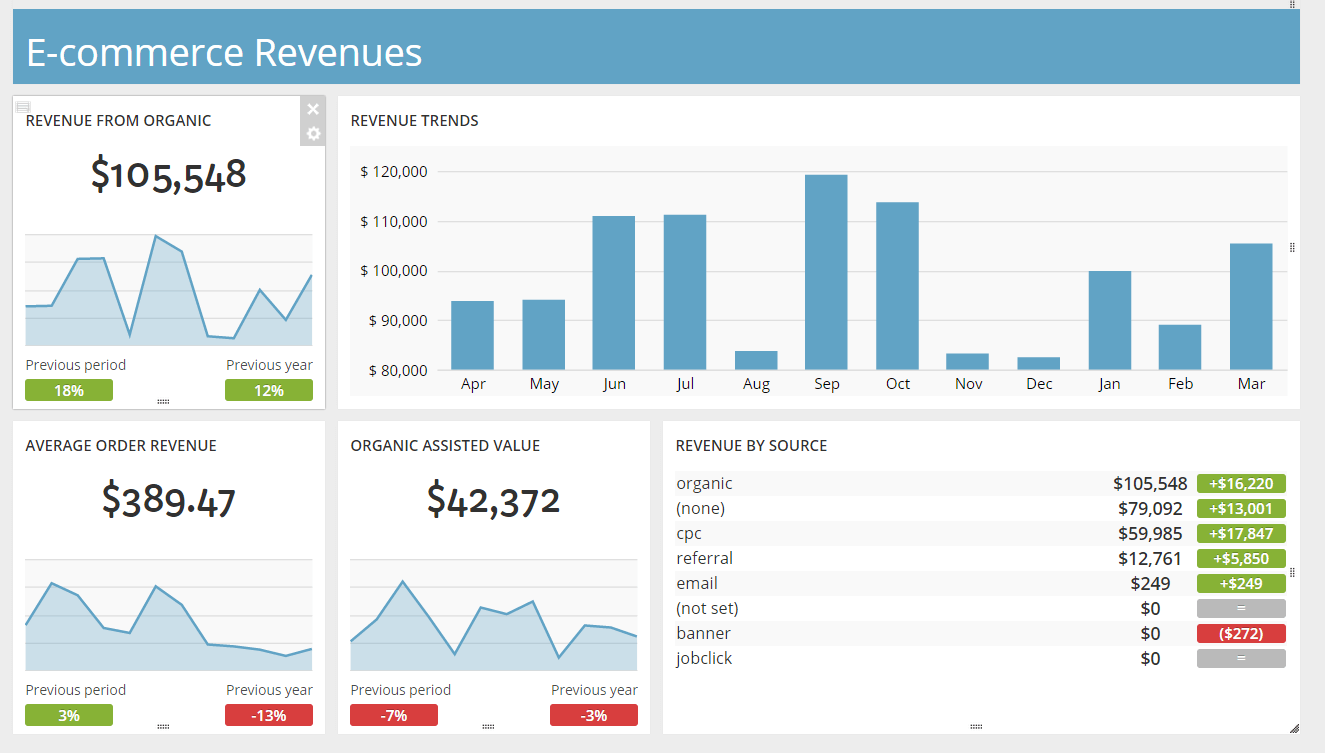Screen dimensions: 1325x753
Task: Click resize grip at bottom of Revenue From Organic widget
Action: (164, 402)
